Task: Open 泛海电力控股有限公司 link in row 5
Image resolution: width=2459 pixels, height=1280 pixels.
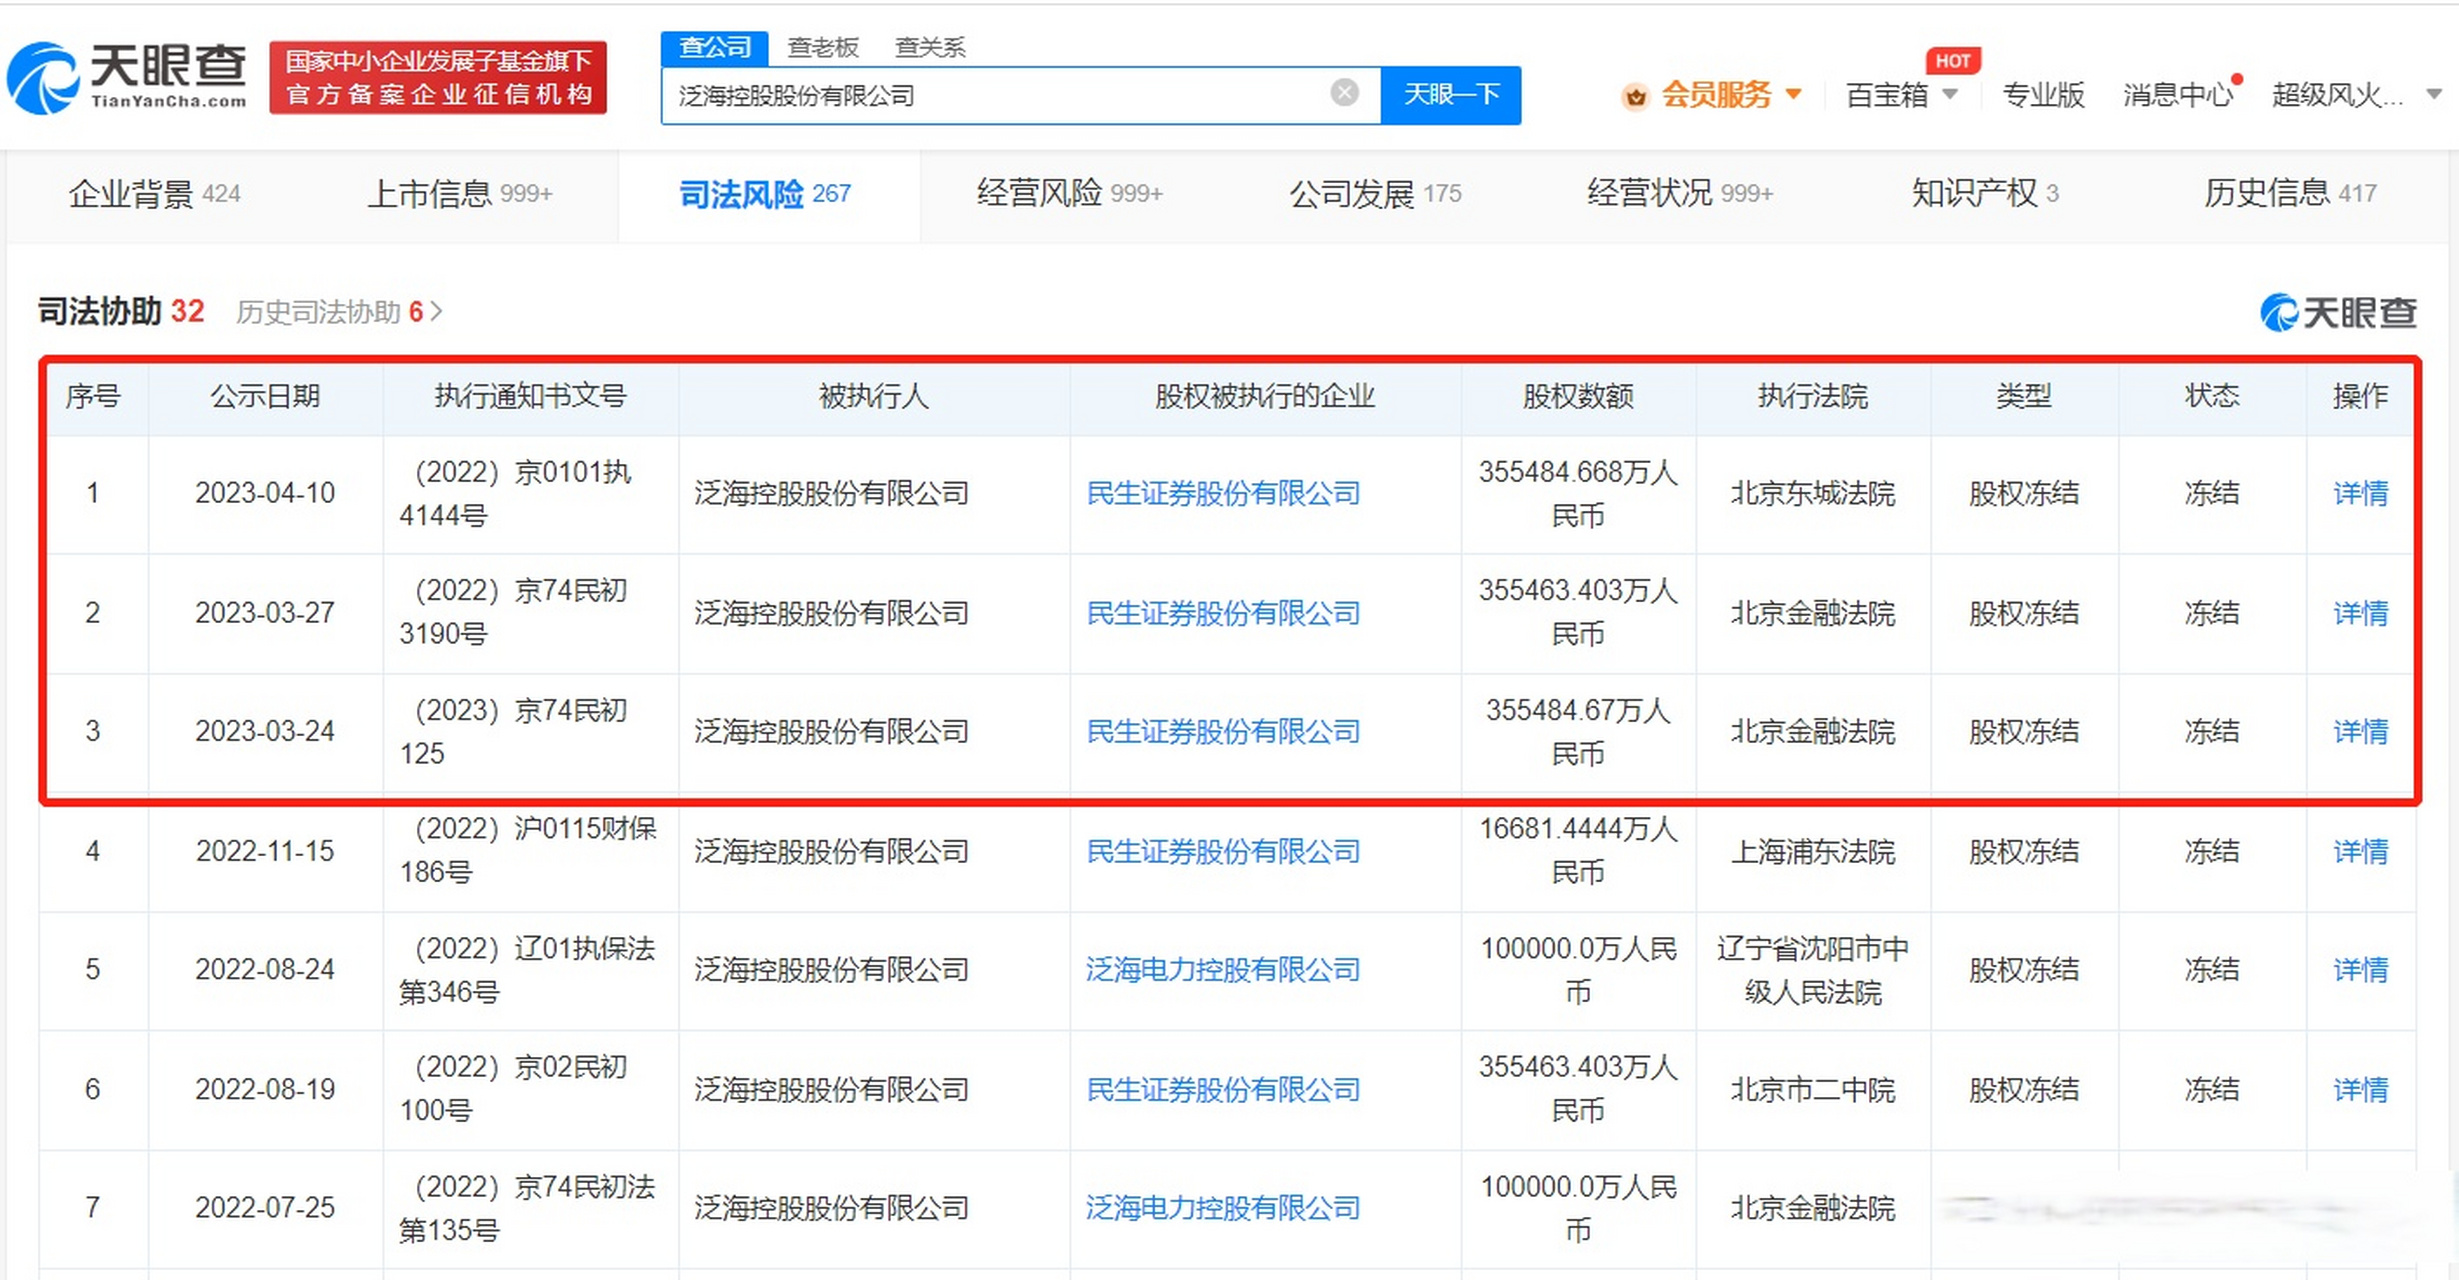Action: pyautogui.click(x=1223, y=969)
